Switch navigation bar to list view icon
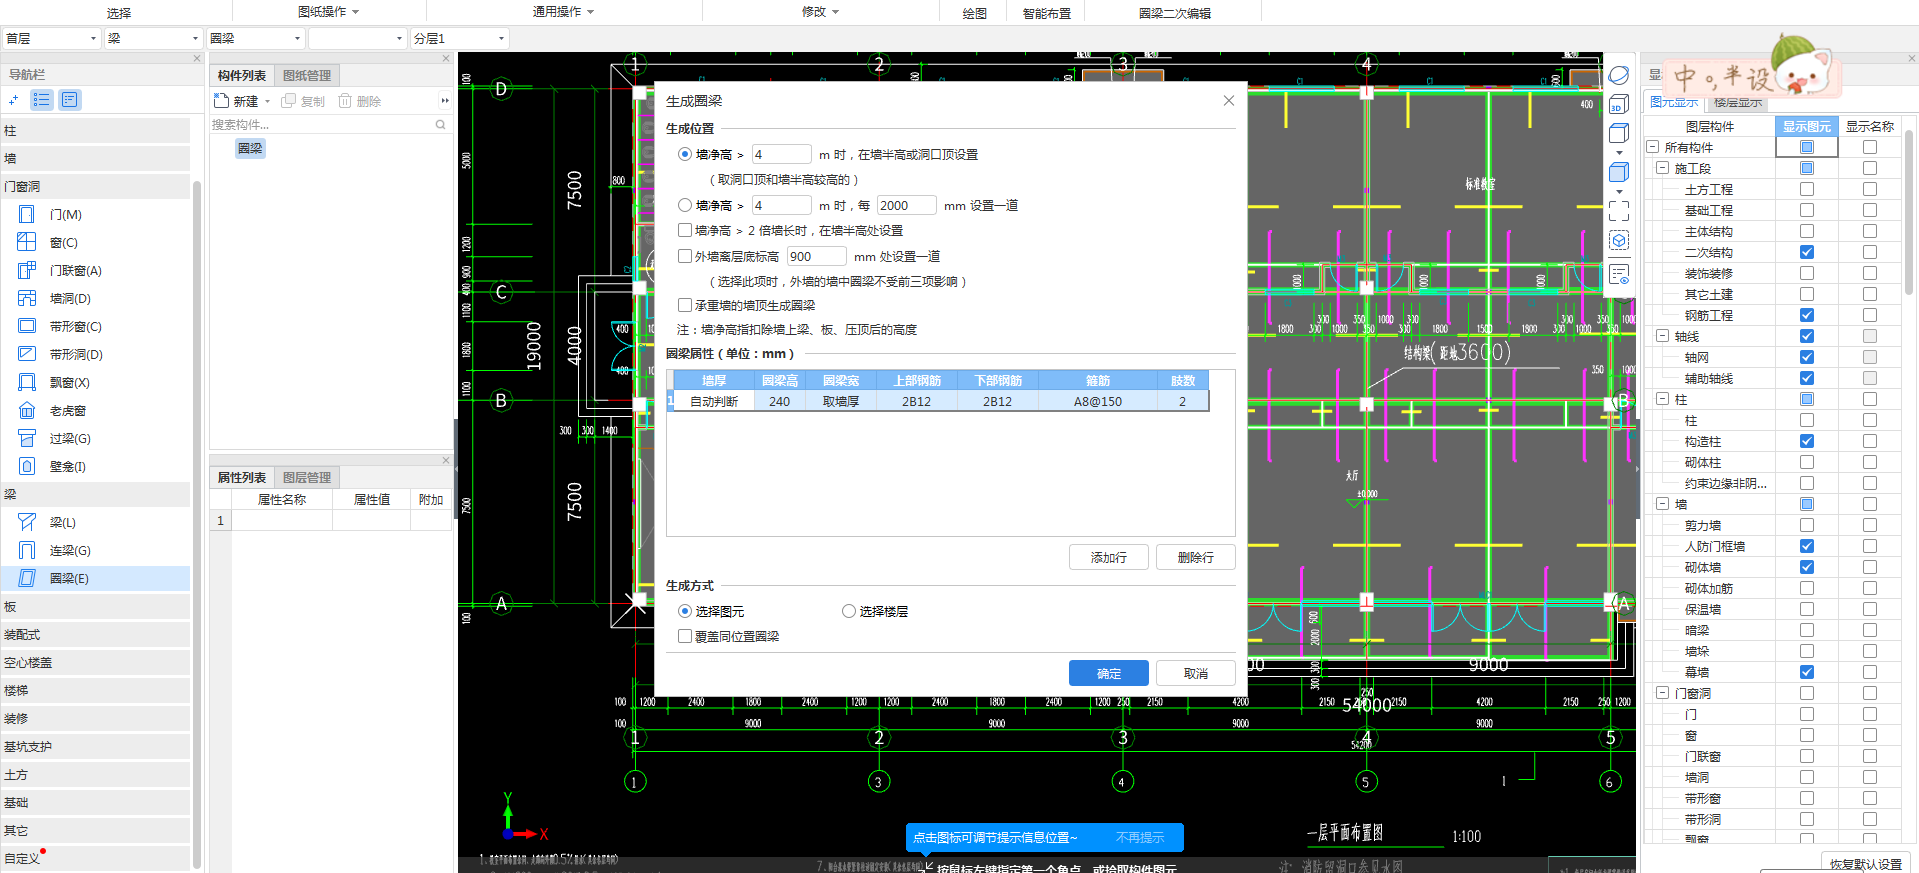The height and width of the screenshot is (873, 1919). click(41, 99)
